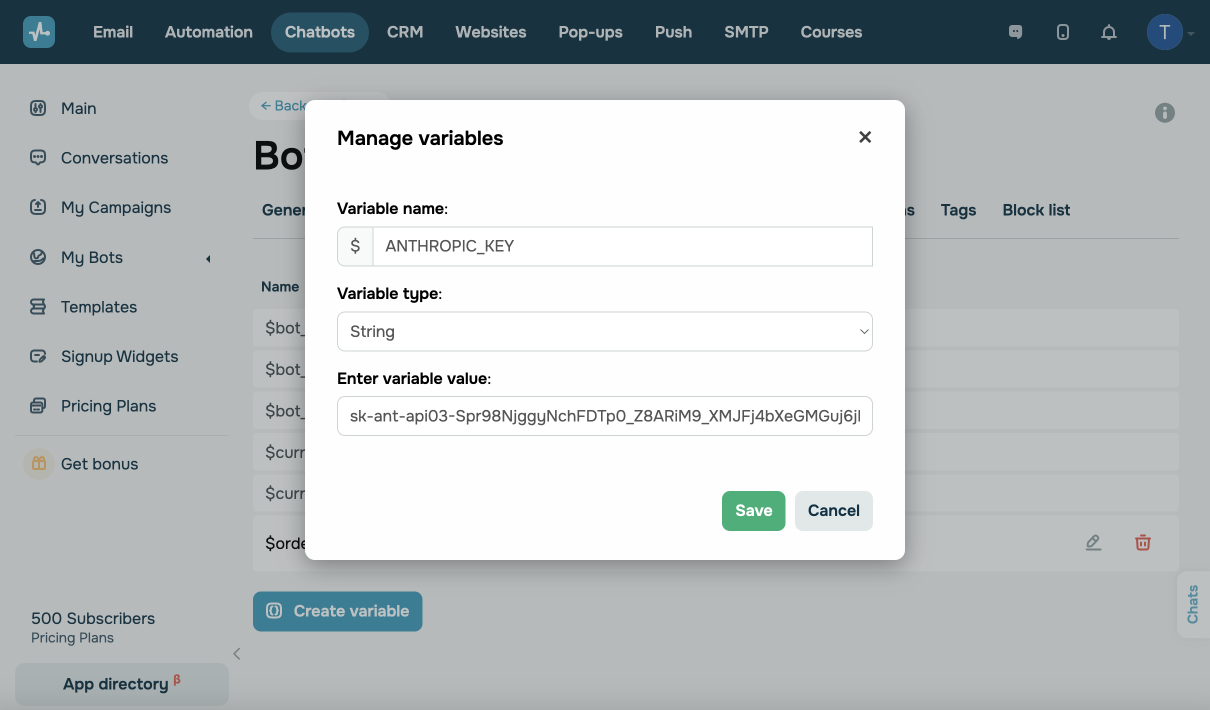Image resolution: width=1210 pixels, height=710 pixels.
Task: Open the notifications bell
Action: click(1109, 32)
